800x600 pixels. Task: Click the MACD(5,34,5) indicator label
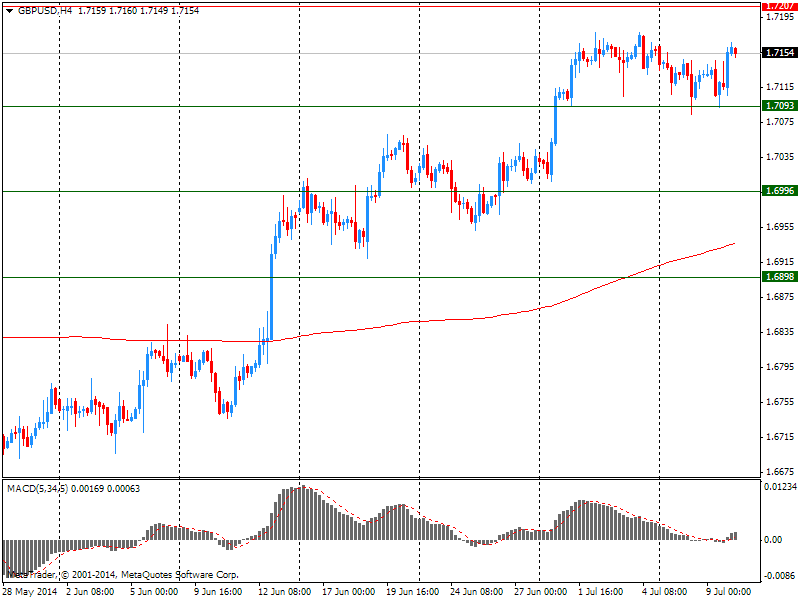click(x=37, y=489)
